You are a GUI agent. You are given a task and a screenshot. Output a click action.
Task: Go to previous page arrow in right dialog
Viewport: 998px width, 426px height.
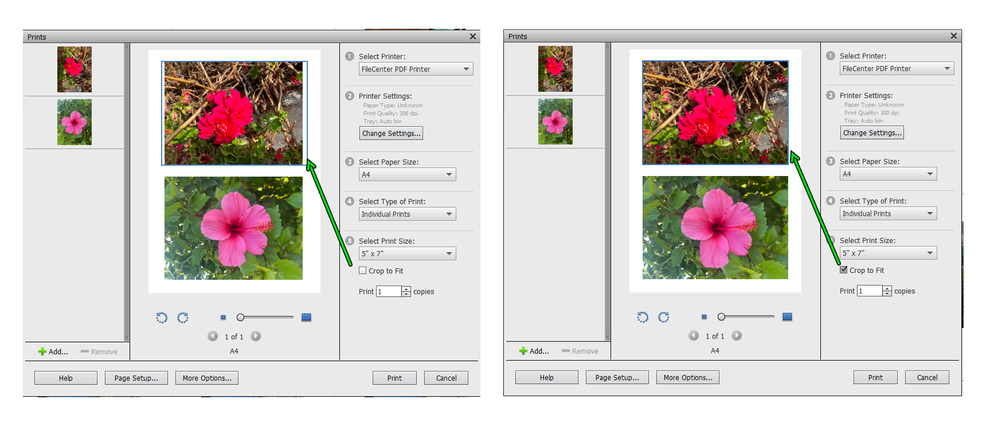[x=694, y=336]
